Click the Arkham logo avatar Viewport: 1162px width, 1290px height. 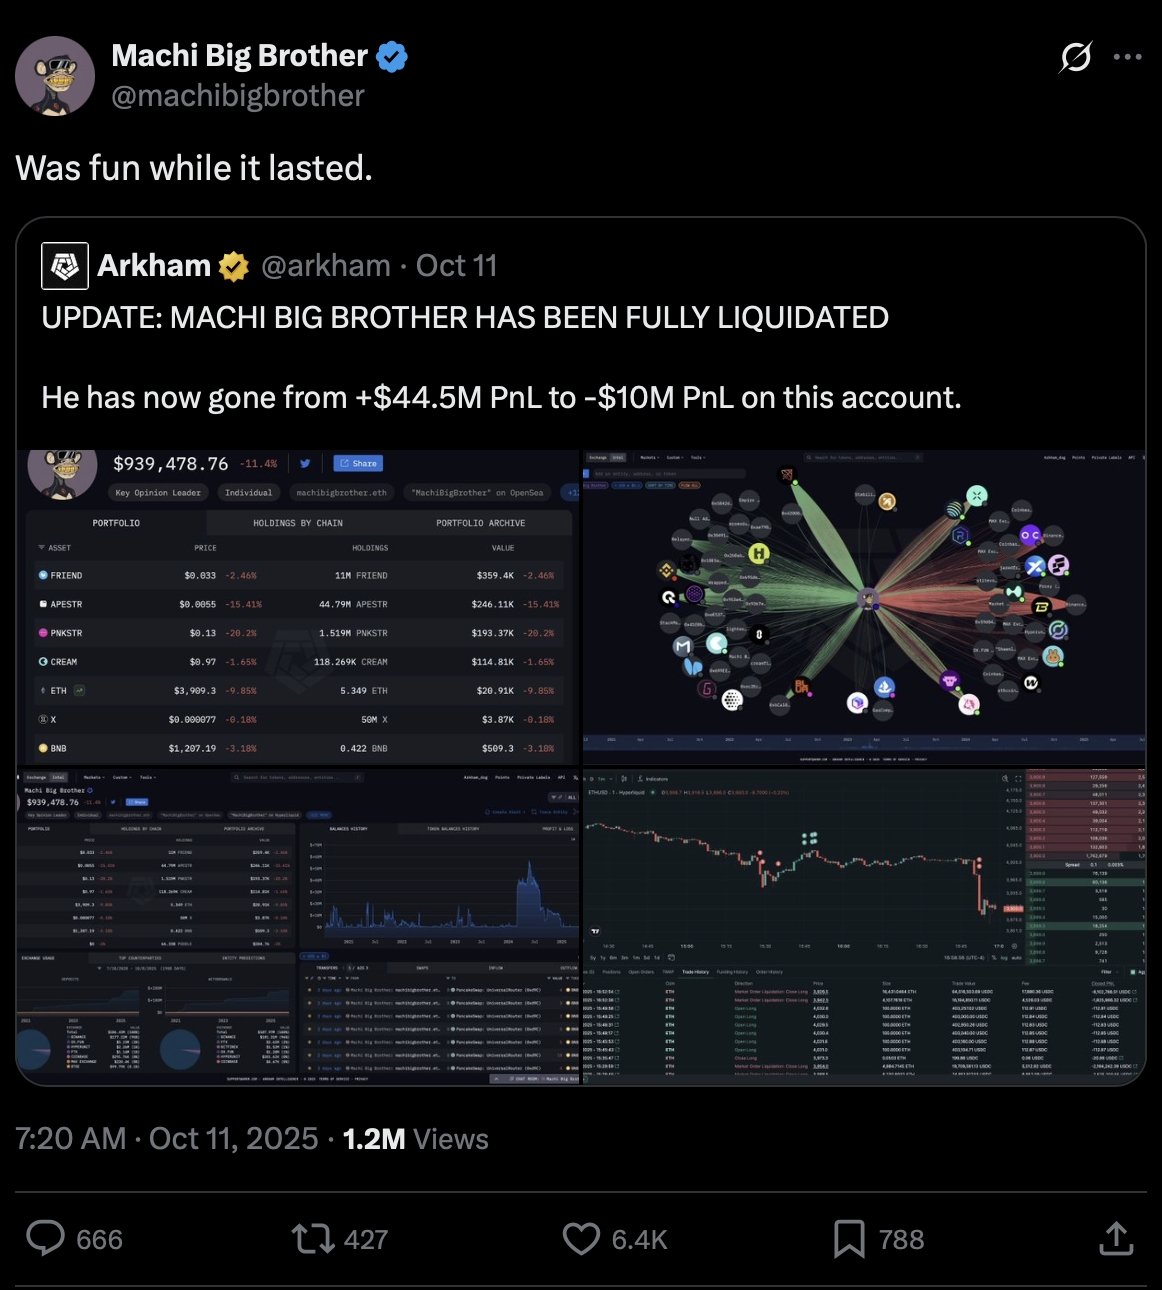click(x=65, y=266)
